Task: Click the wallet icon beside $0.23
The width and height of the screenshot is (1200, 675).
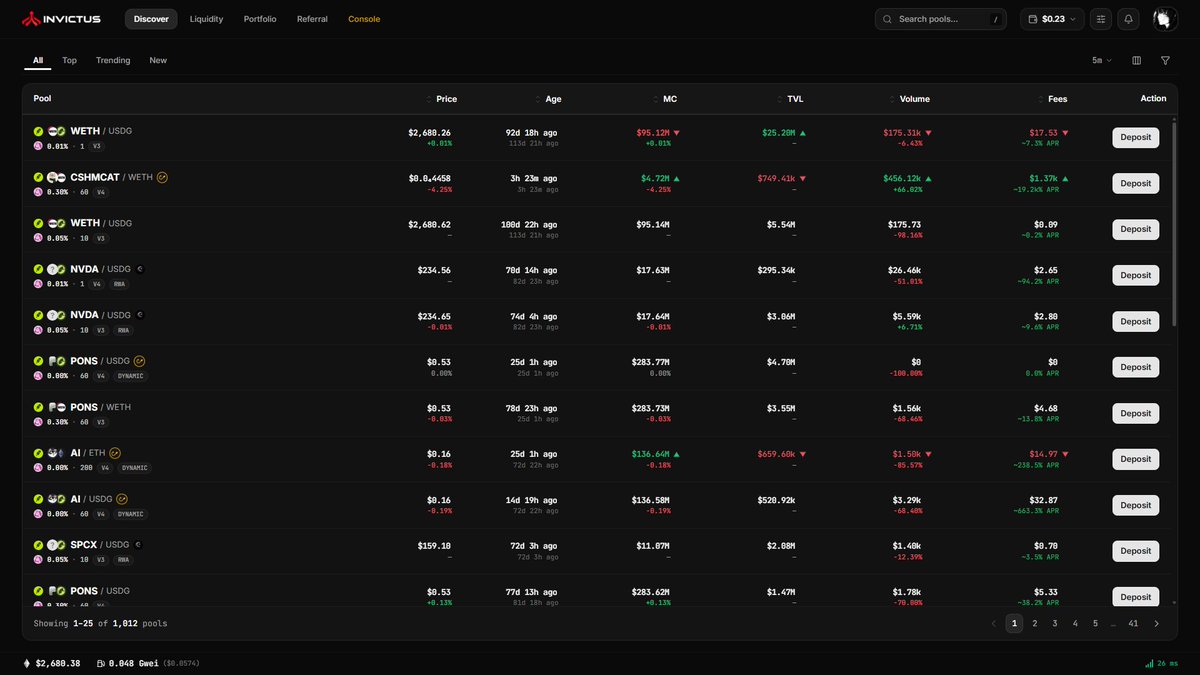Action: [x=1033, y=19]
